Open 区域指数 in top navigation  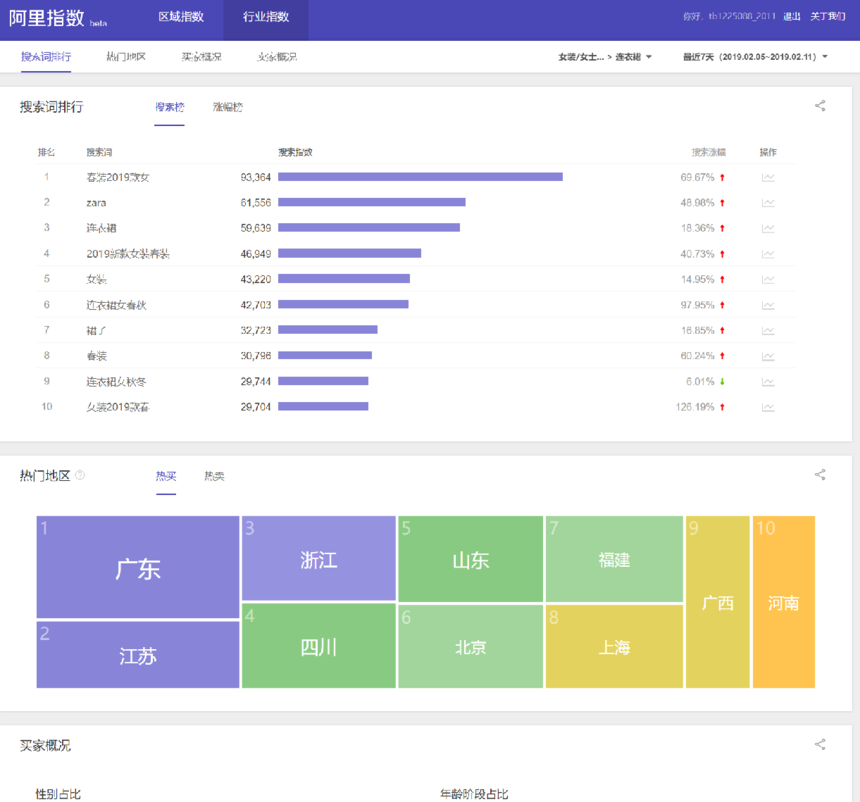point(181,17)
